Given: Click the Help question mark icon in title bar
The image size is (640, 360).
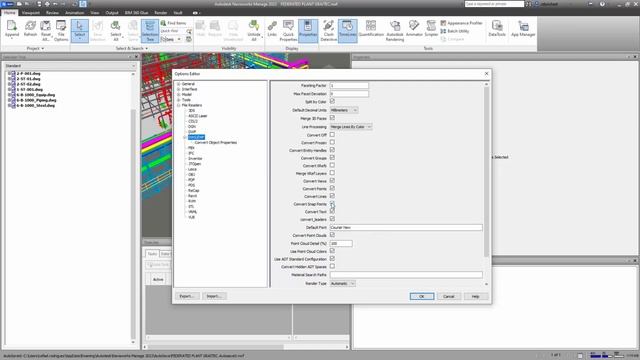Looking at the screenshot, I should coord(602,4).
